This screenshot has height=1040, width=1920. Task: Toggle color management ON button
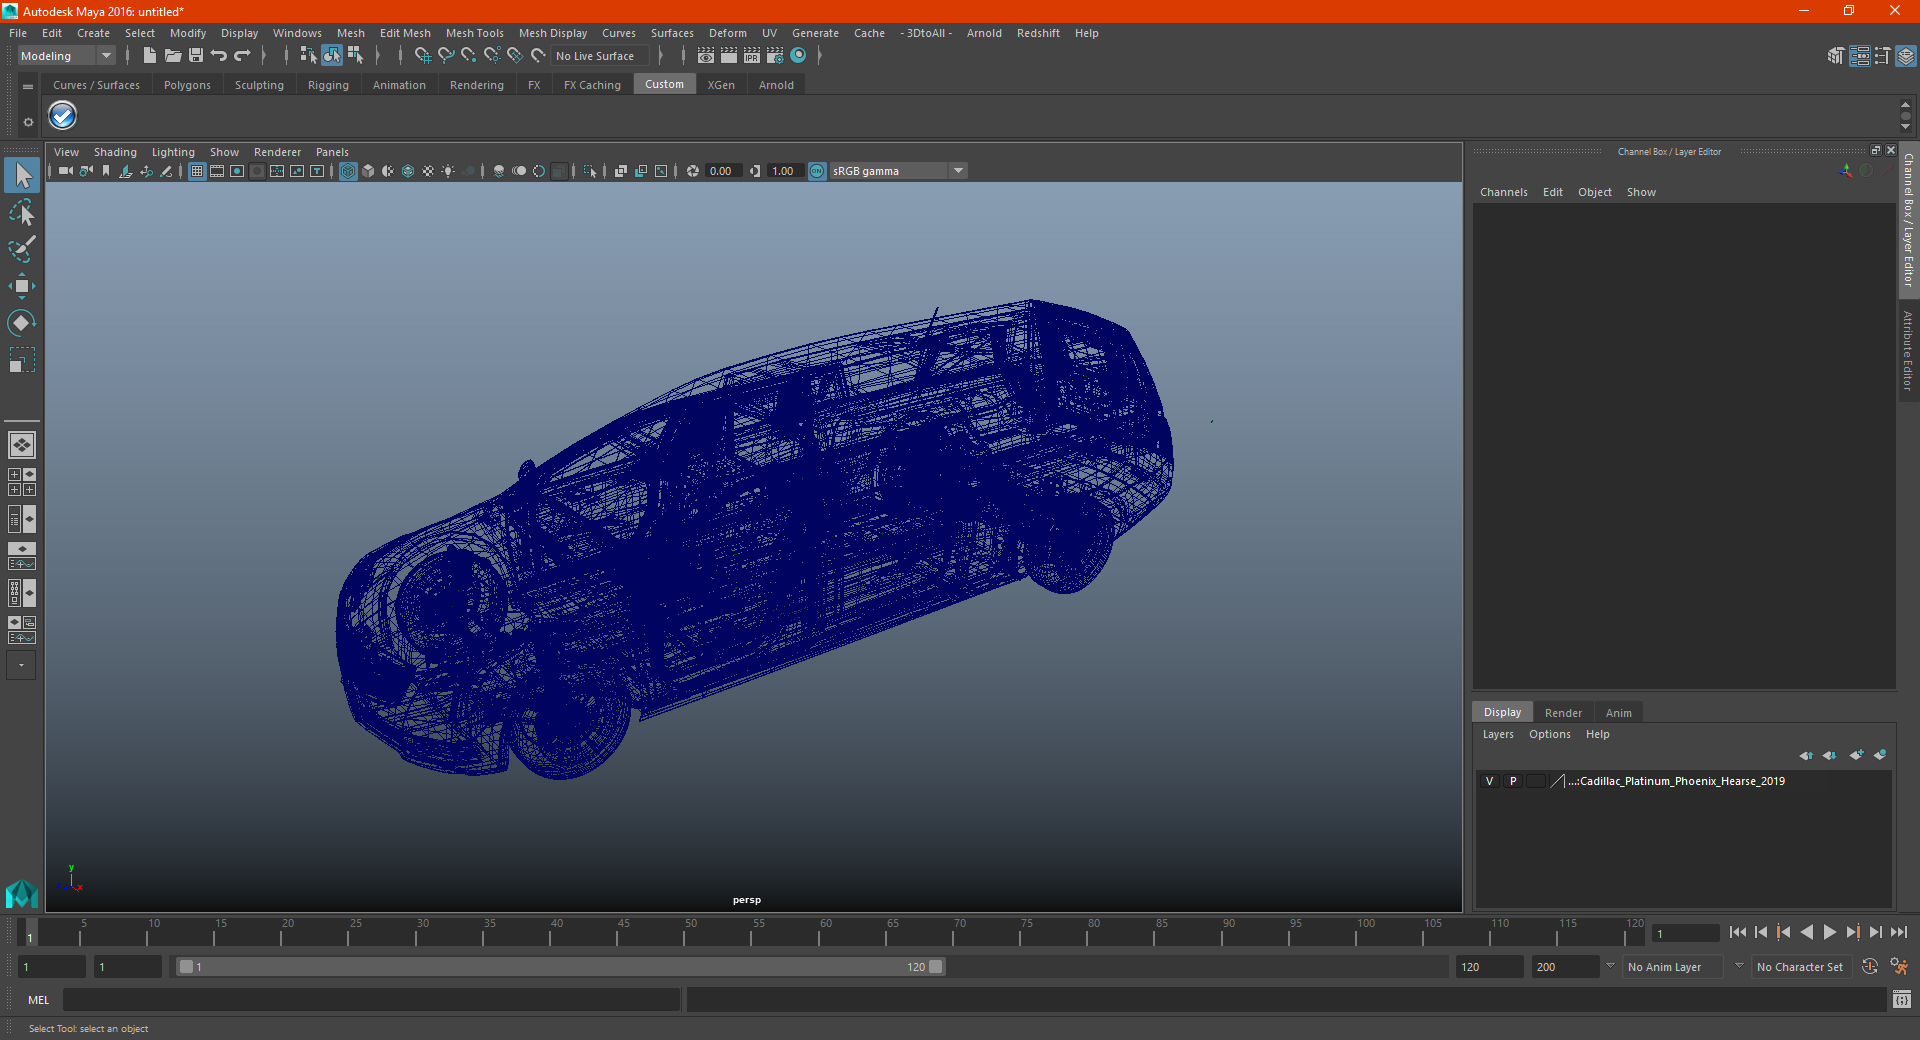click(x=817, y=171)
